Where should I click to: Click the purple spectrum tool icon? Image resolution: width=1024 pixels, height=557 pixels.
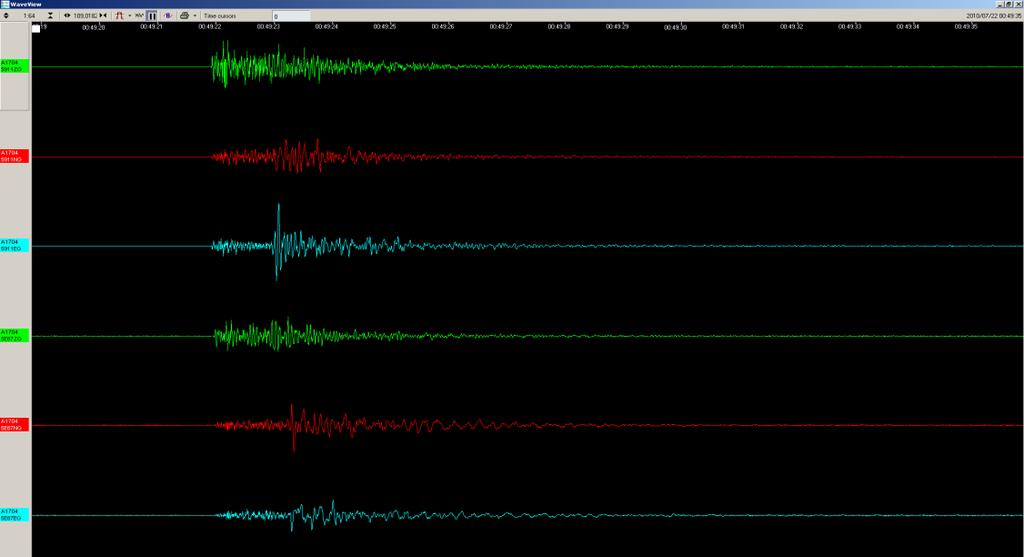(168, 16)
